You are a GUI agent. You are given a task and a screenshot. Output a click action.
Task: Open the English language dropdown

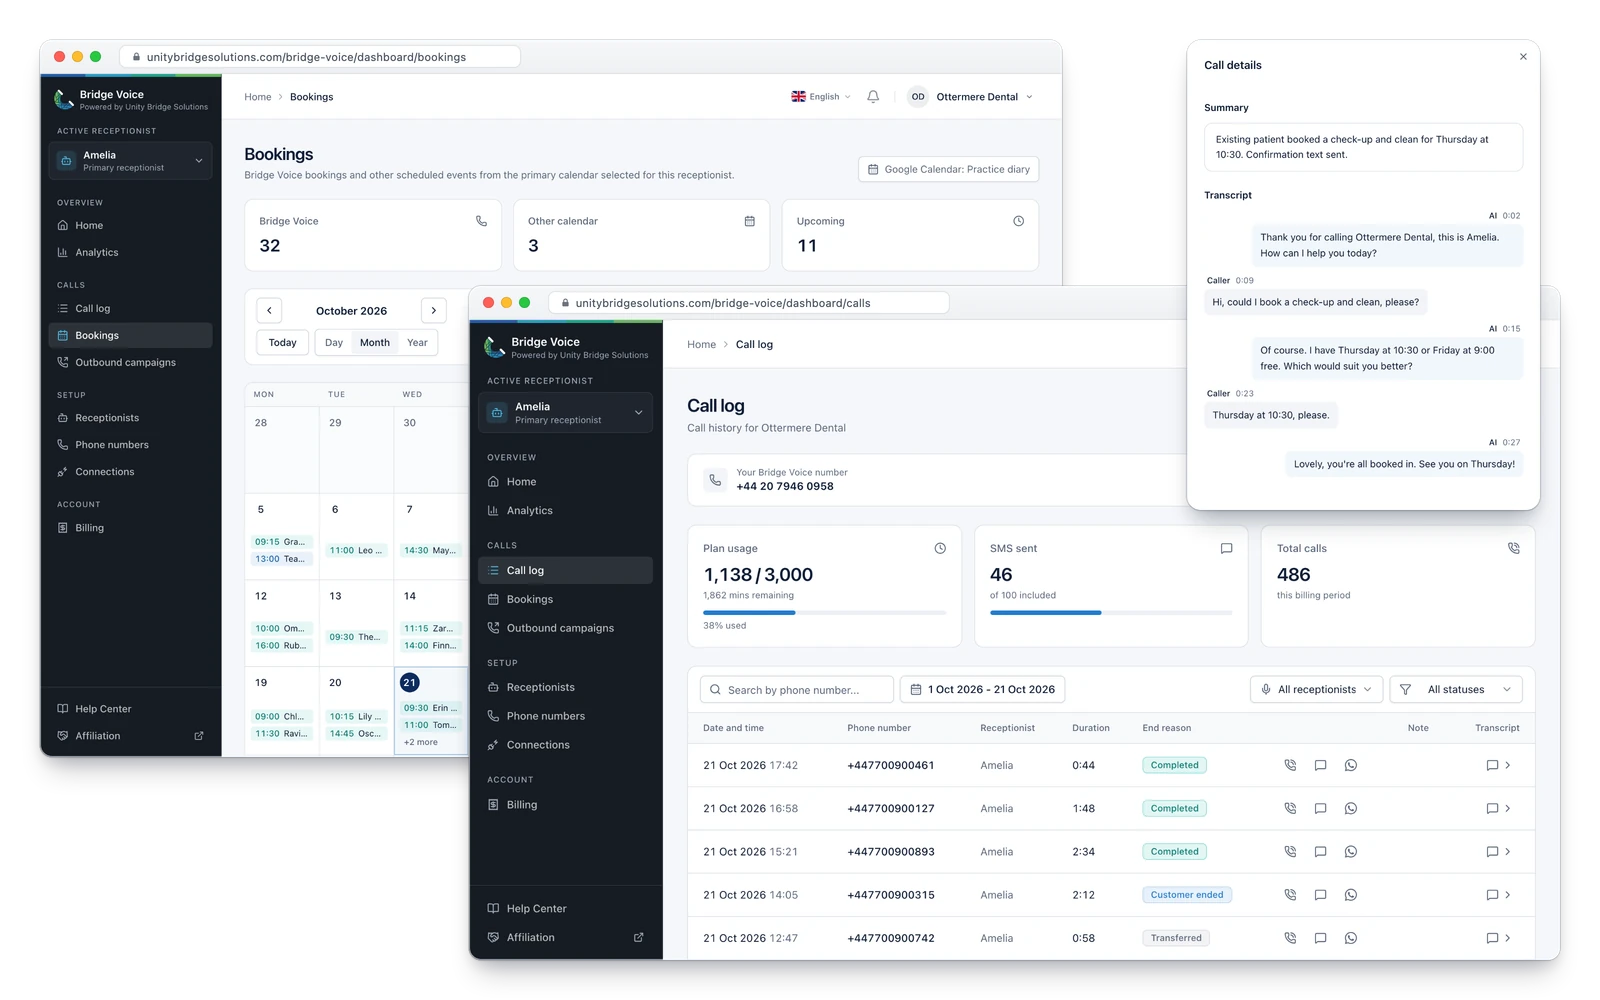tap(821, 97)
